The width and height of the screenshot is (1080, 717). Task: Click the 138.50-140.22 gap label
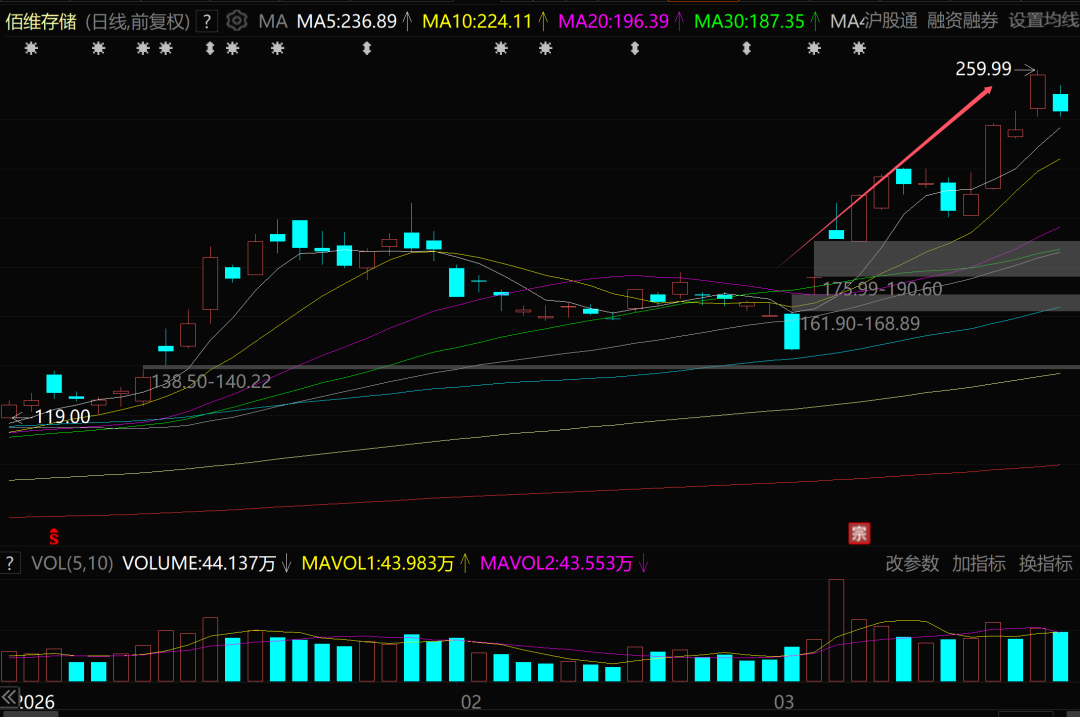tap(211, 382)
